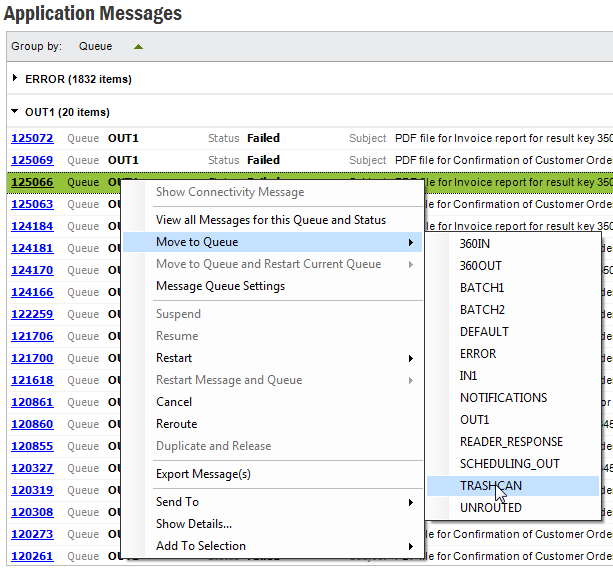Image resolution: width=613 pixels, height=568 pixels.
Task: Open message ID 120261 link
Action: pyautogui.click(x=32, y=556)
